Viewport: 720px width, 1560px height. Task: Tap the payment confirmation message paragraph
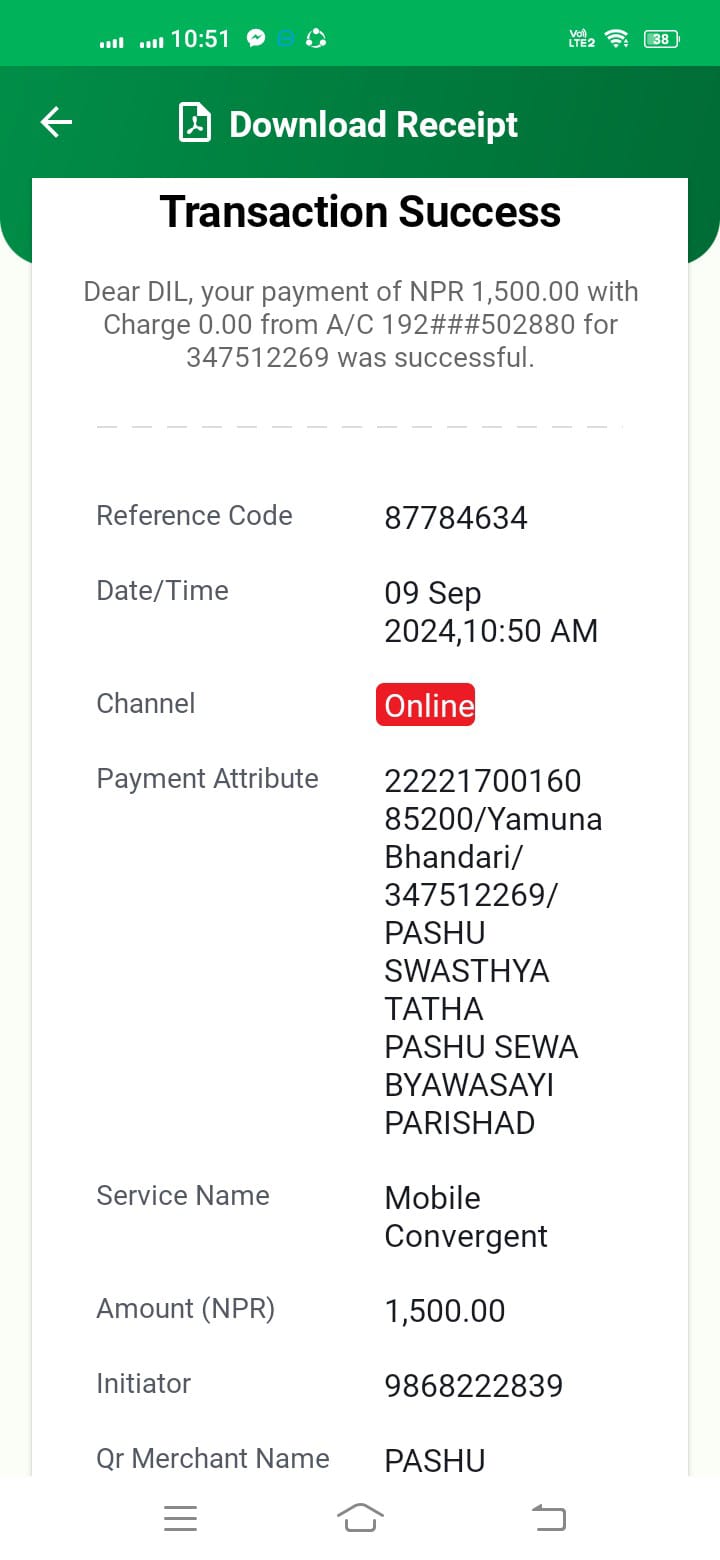point(360,324)
